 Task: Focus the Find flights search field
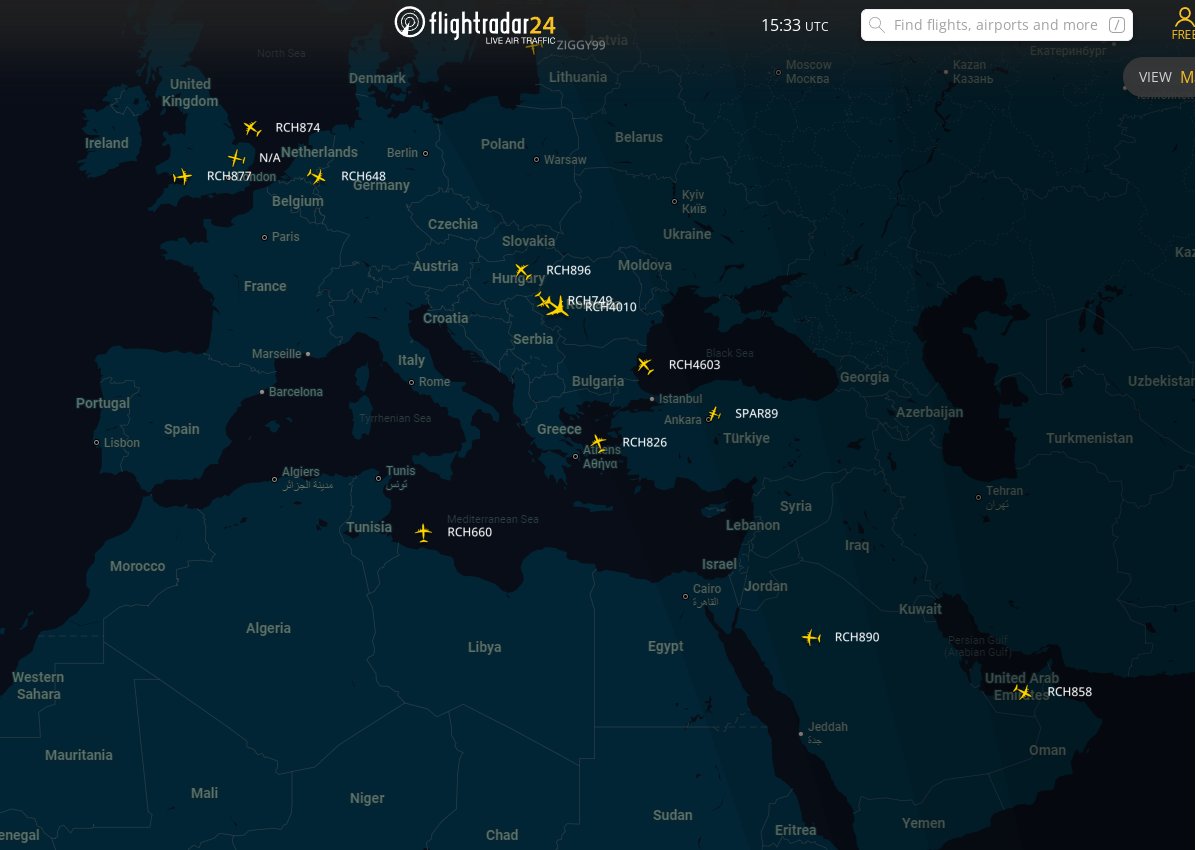(x=996, y=25)
